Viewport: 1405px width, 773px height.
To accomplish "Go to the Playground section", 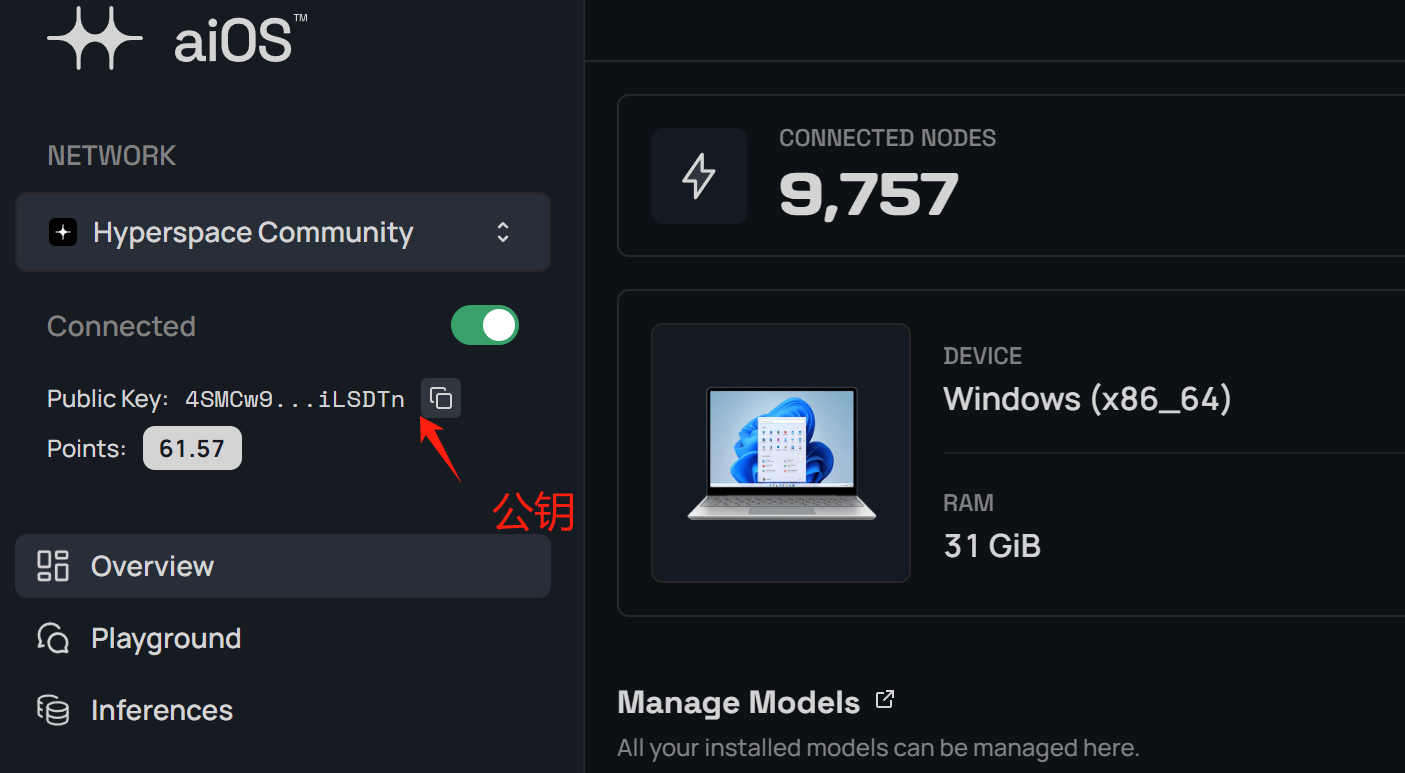I will pyautogui.click(x=166, y=638).
